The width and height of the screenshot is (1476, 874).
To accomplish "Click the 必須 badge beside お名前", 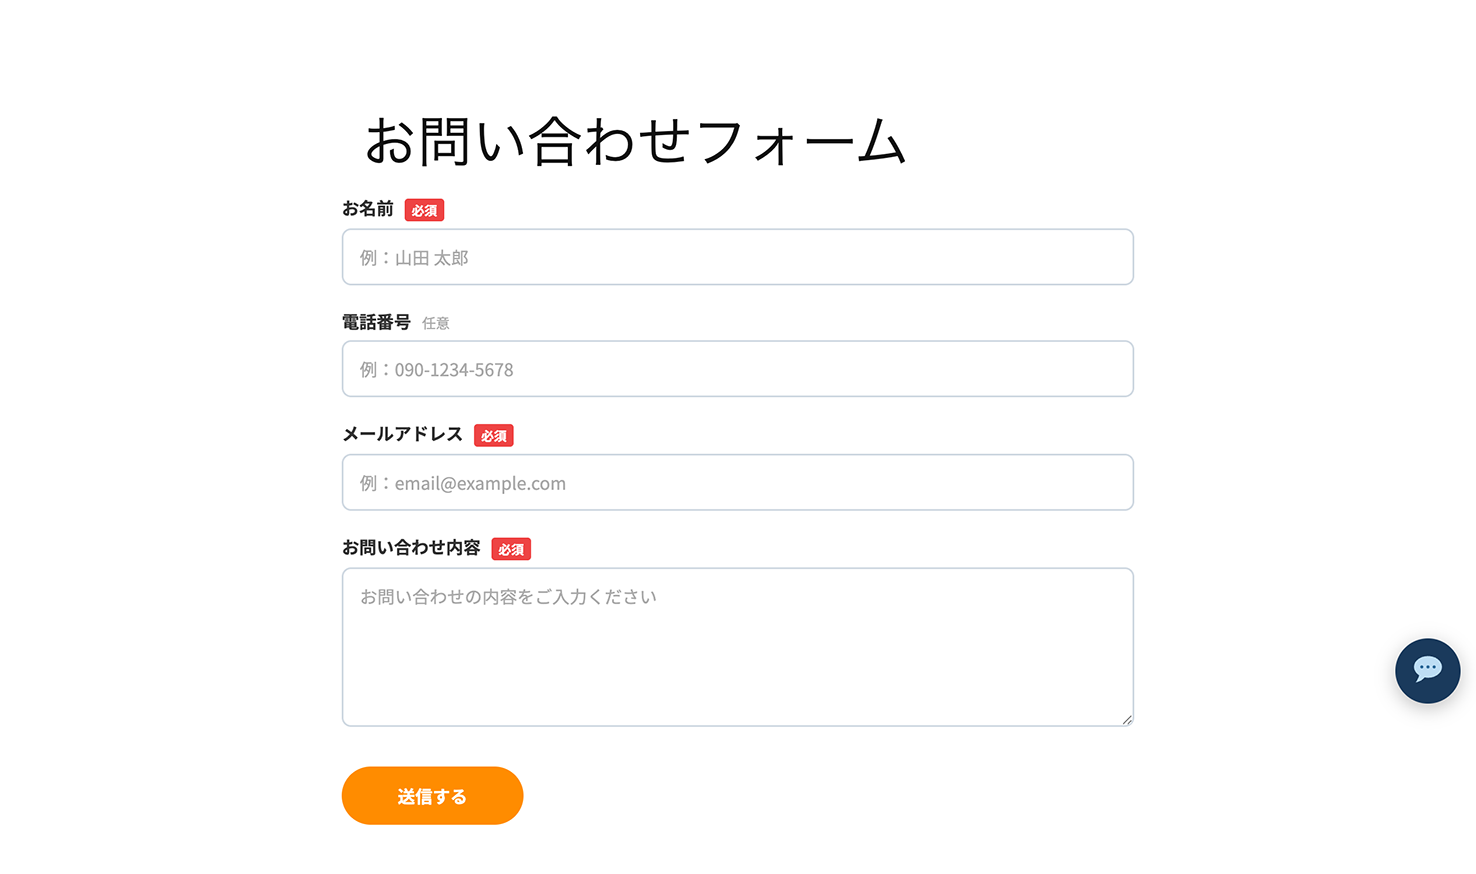I will [x=424, y=211].
